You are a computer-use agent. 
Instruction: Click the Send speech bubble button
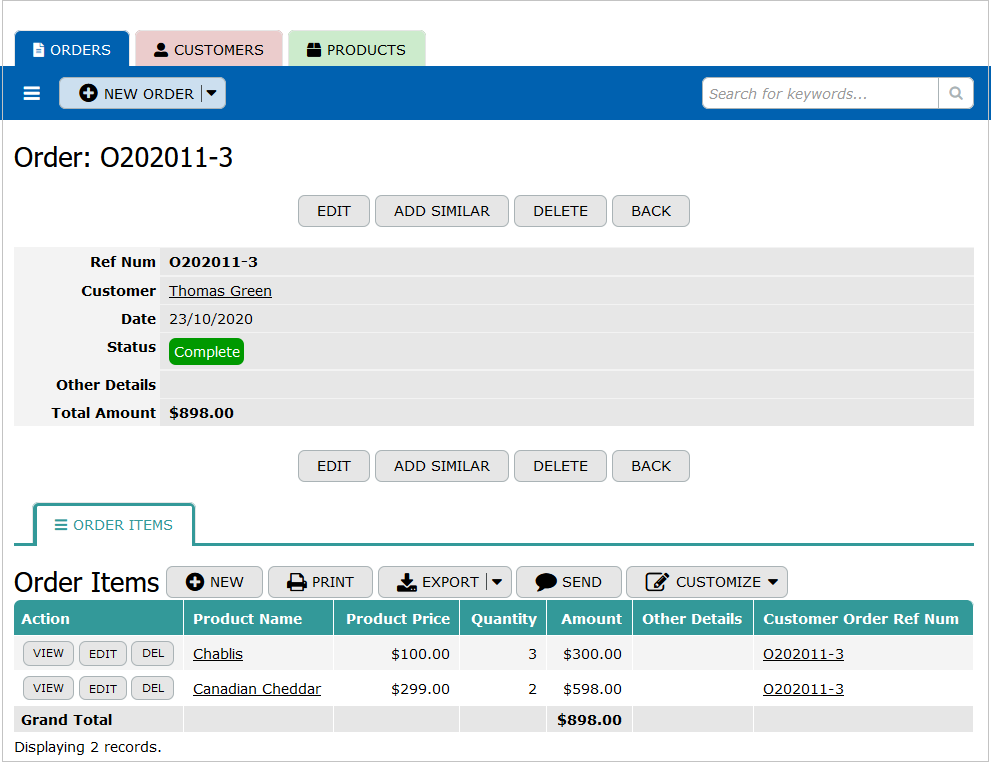coord(568,582)
